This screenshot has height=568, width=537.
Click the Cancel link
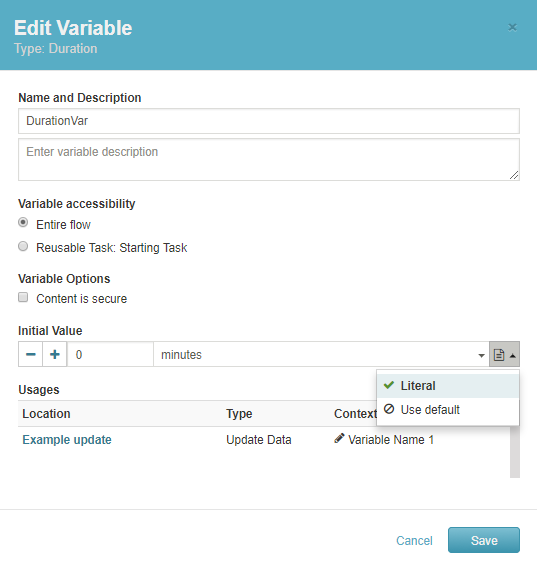(x=414, y=540)
